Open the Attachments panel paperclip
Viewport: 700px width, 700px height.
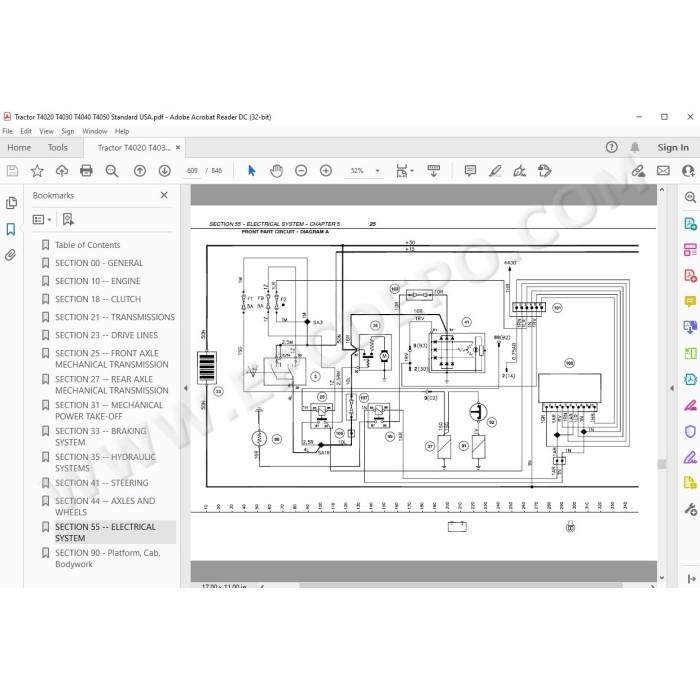(x=11, y=255)
